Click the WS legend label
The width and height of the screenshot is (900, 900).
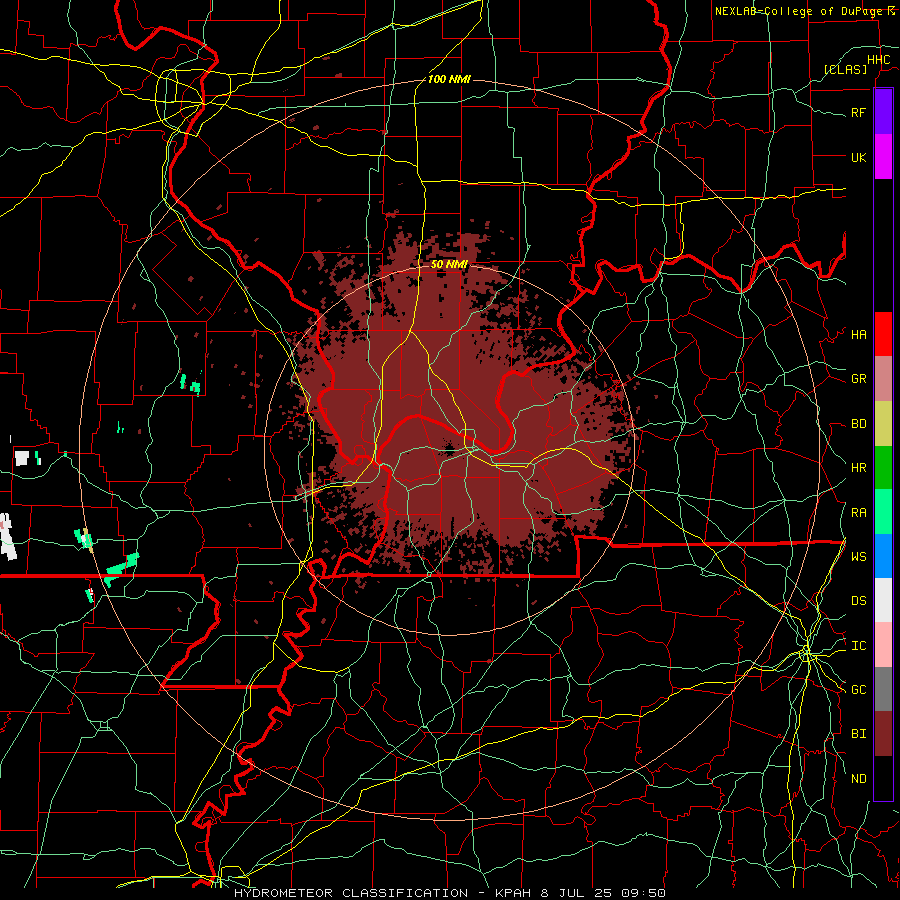click(x=858, y=557)
